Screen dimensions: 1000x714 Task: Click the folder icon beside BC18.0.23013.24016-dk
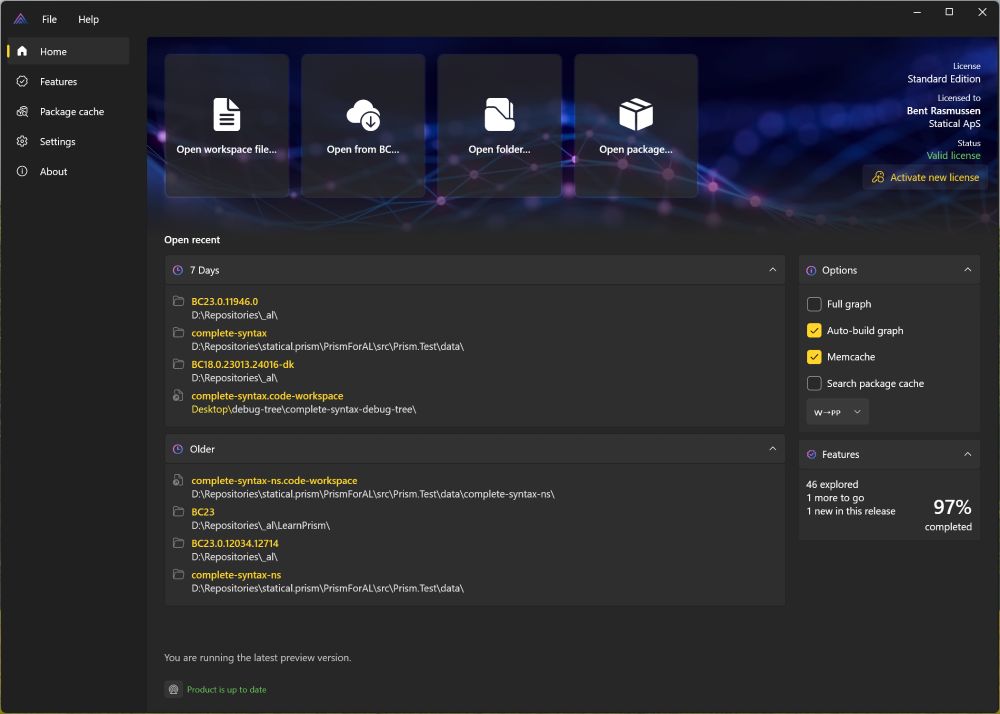(179, 364)
